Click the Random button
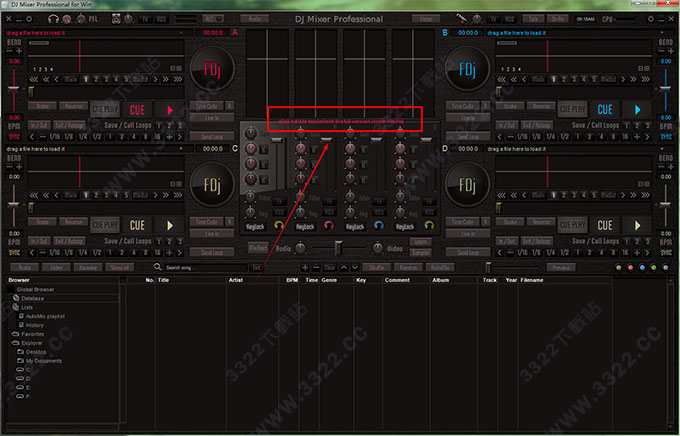Viewport: 680px width, 436px height. (x=408, y=268)
